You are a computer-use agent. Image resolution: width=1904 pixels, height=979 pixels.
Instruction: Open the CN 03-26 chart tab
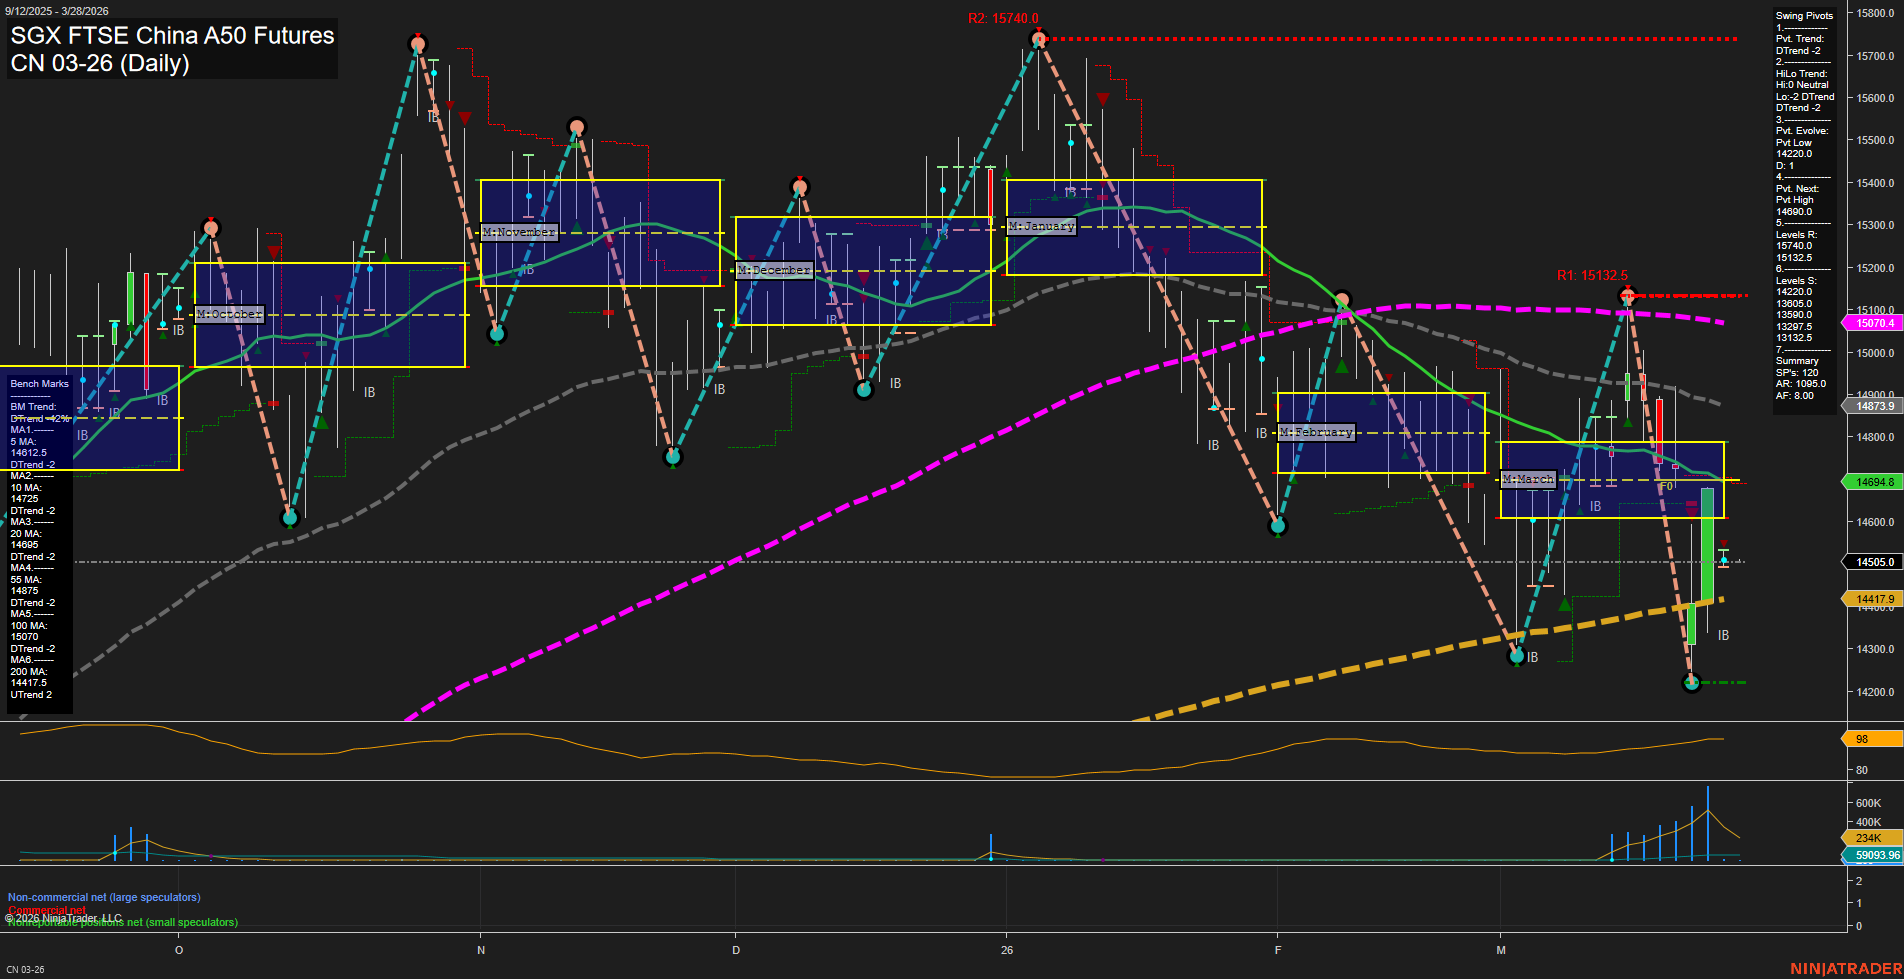[x=25, y=969]
